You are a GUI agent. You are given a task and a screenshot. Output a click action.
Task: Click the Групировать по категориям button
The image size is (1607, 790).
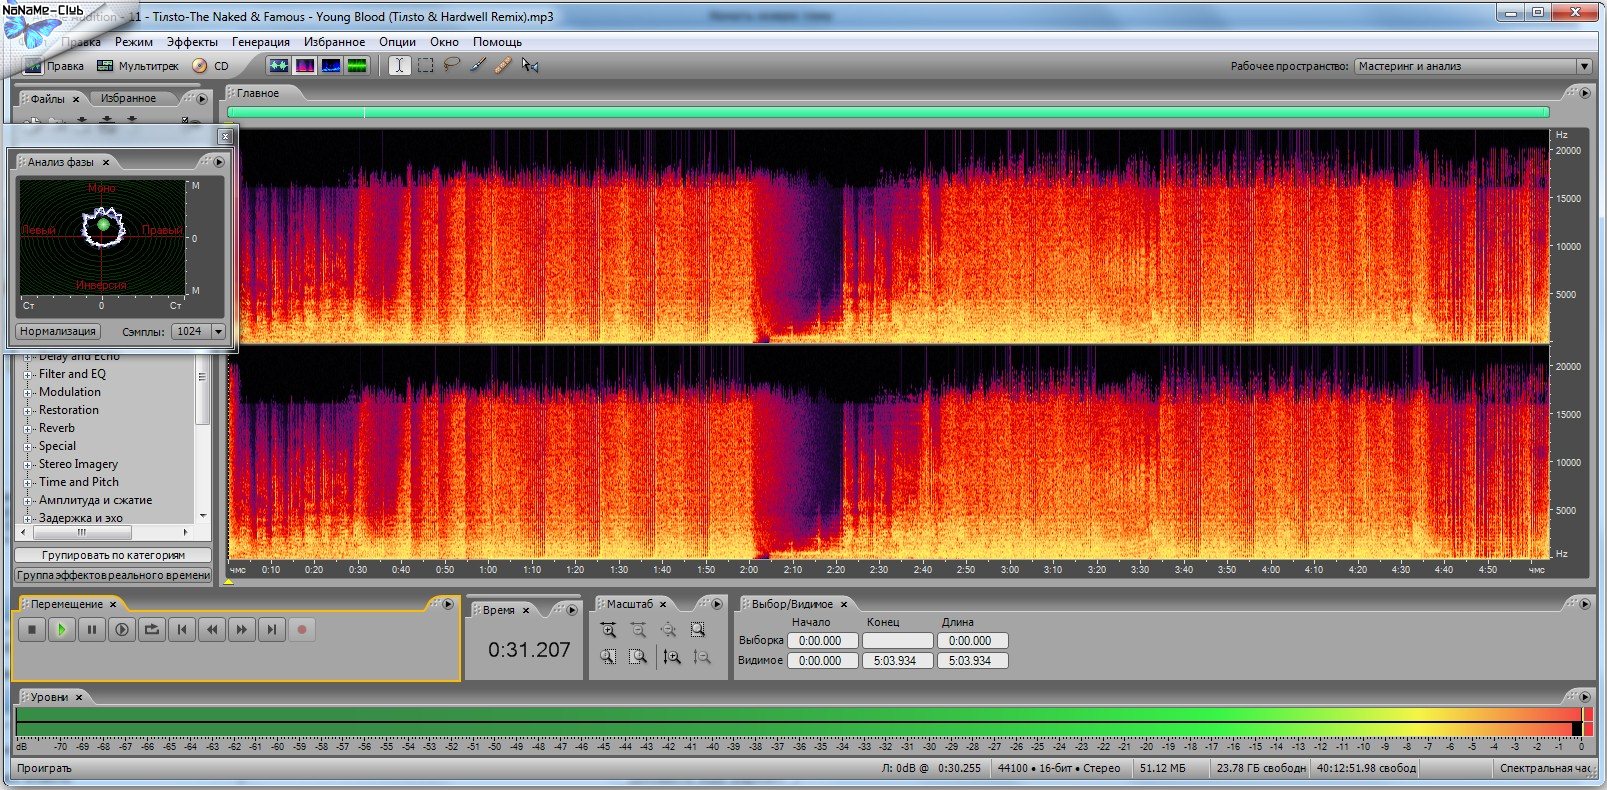coord(113,555)
